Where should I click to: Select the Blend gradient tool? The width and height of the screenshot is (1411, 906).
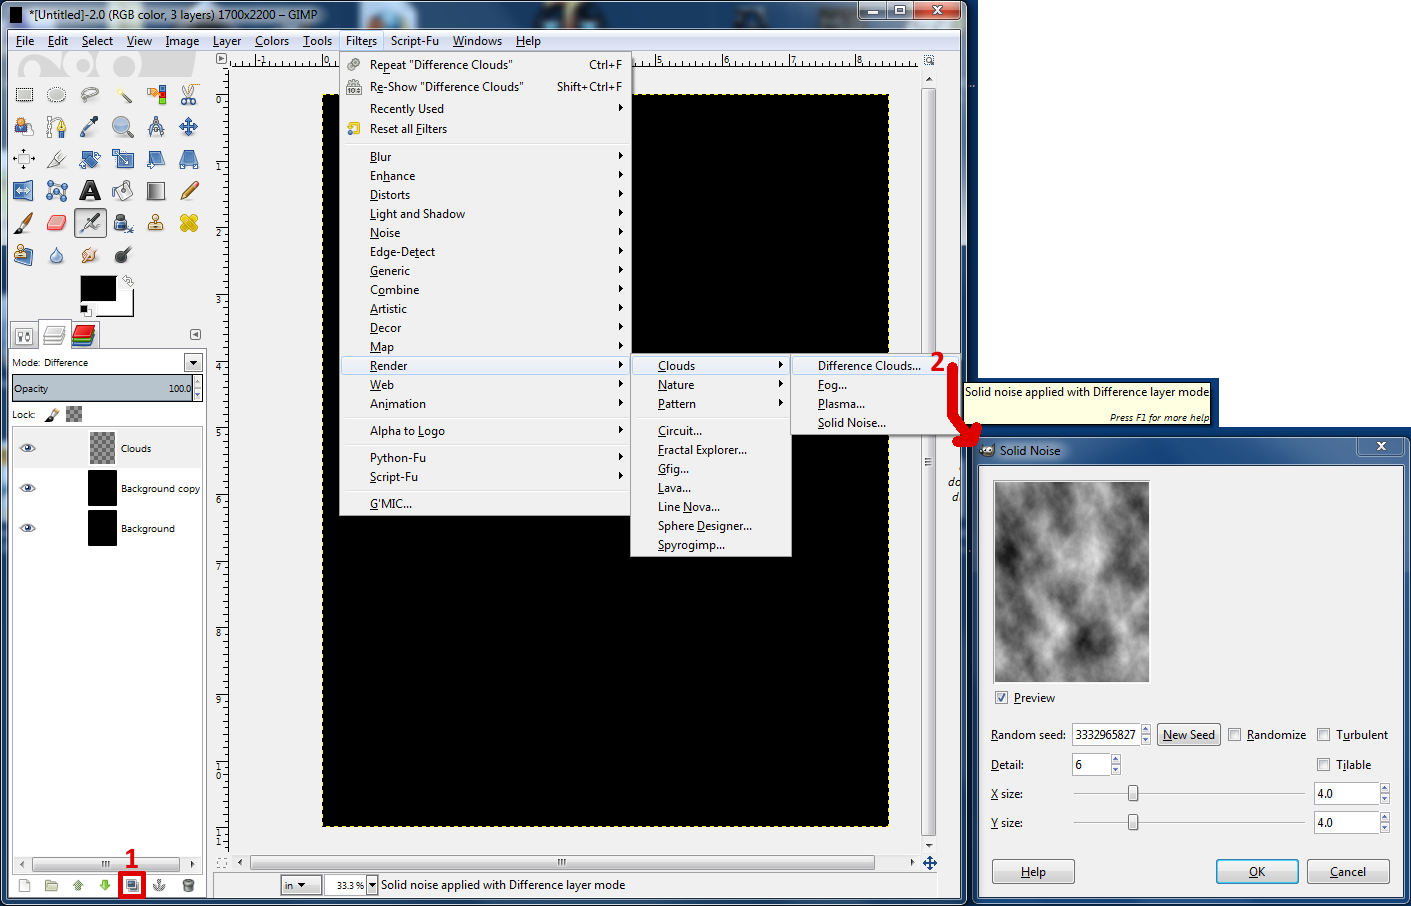[x=156, y=191]
